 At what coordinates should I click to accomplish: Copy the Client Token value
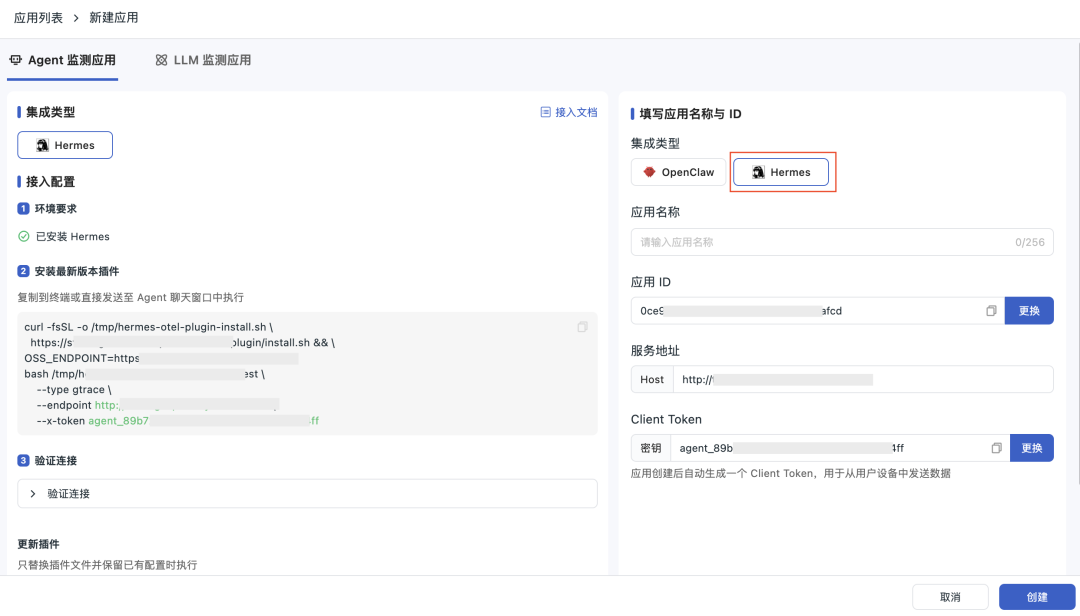click(x=996, y=448)
